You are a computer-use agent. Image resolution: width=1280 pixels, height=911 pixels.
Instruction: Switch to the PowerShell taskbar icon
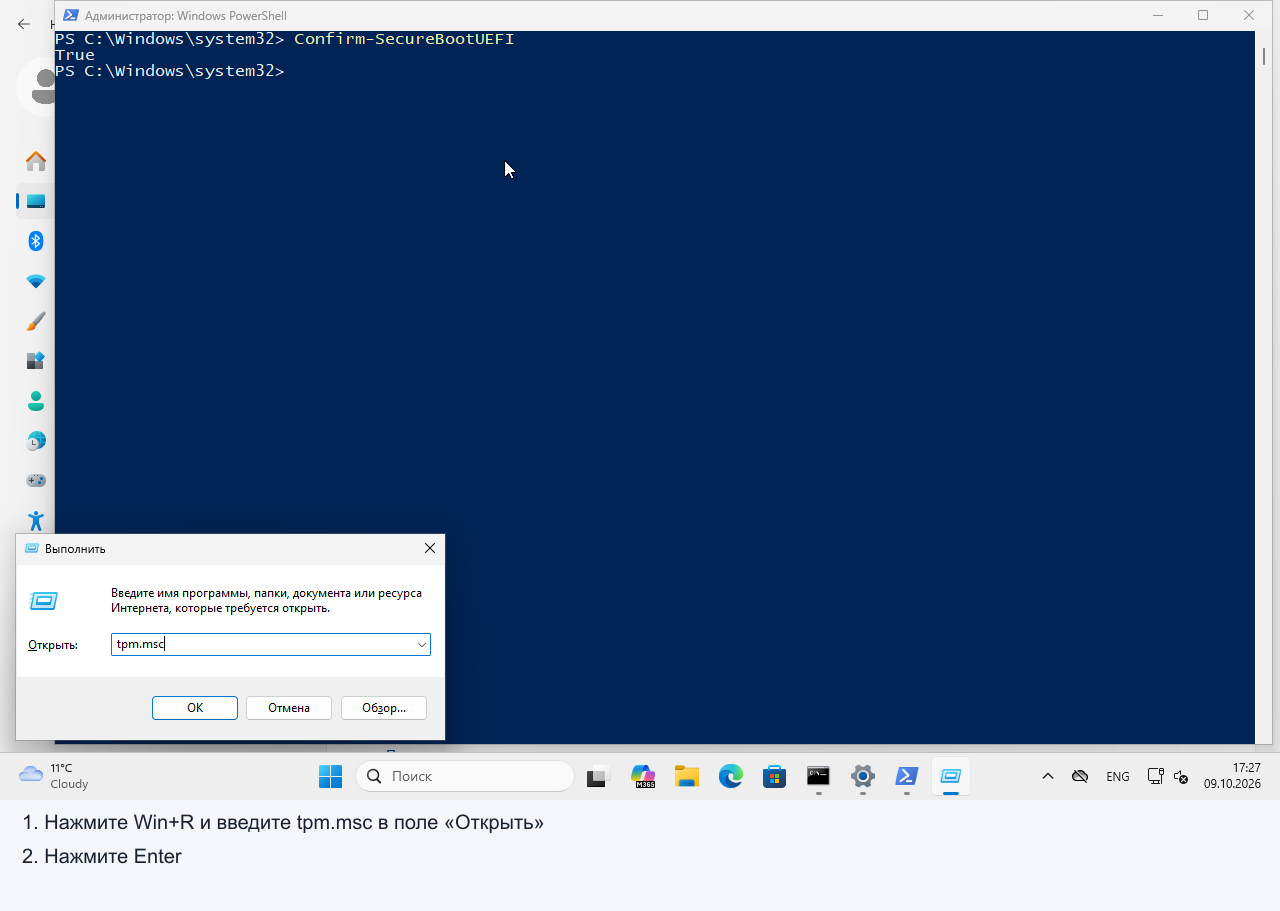point(907,776)
